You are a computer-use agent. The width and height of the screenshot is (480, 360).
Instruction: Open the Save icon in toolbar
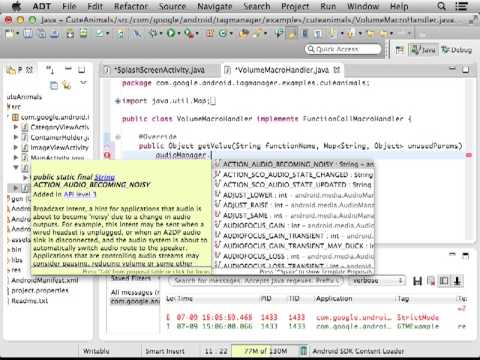(x=28, y=33)
